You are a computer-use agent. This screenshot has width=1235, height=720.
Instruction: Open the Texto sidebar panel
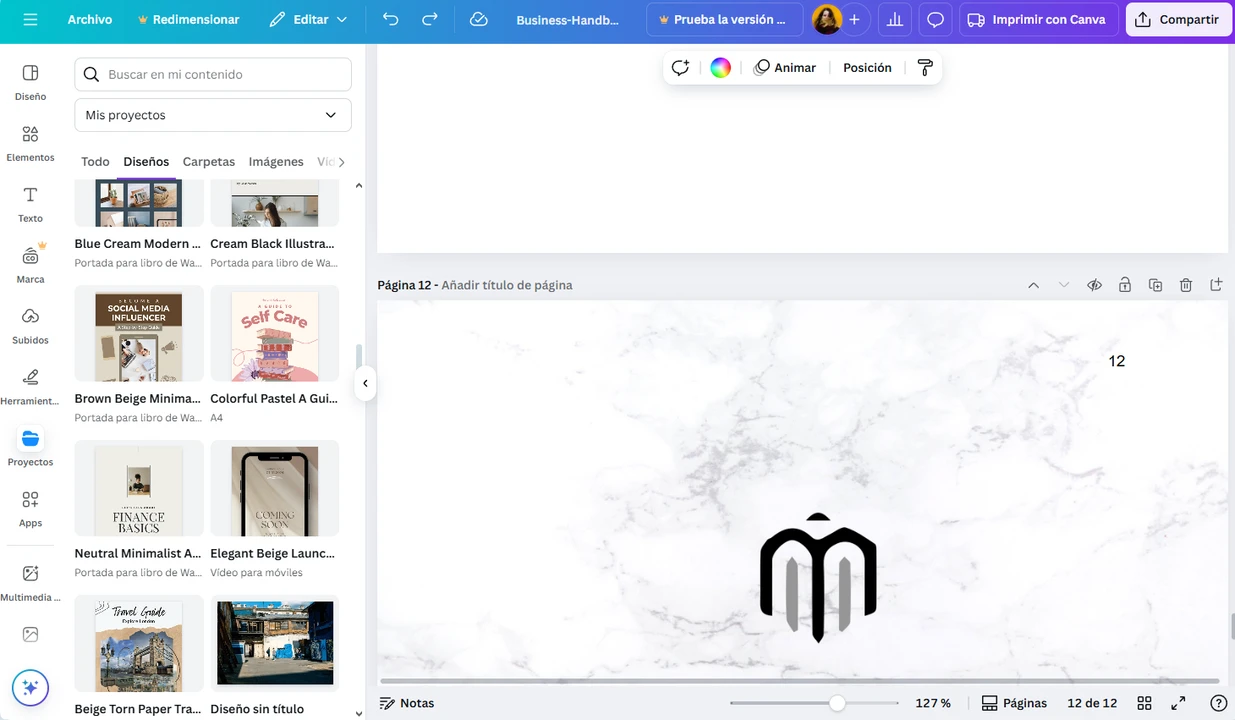pos(30,204)
